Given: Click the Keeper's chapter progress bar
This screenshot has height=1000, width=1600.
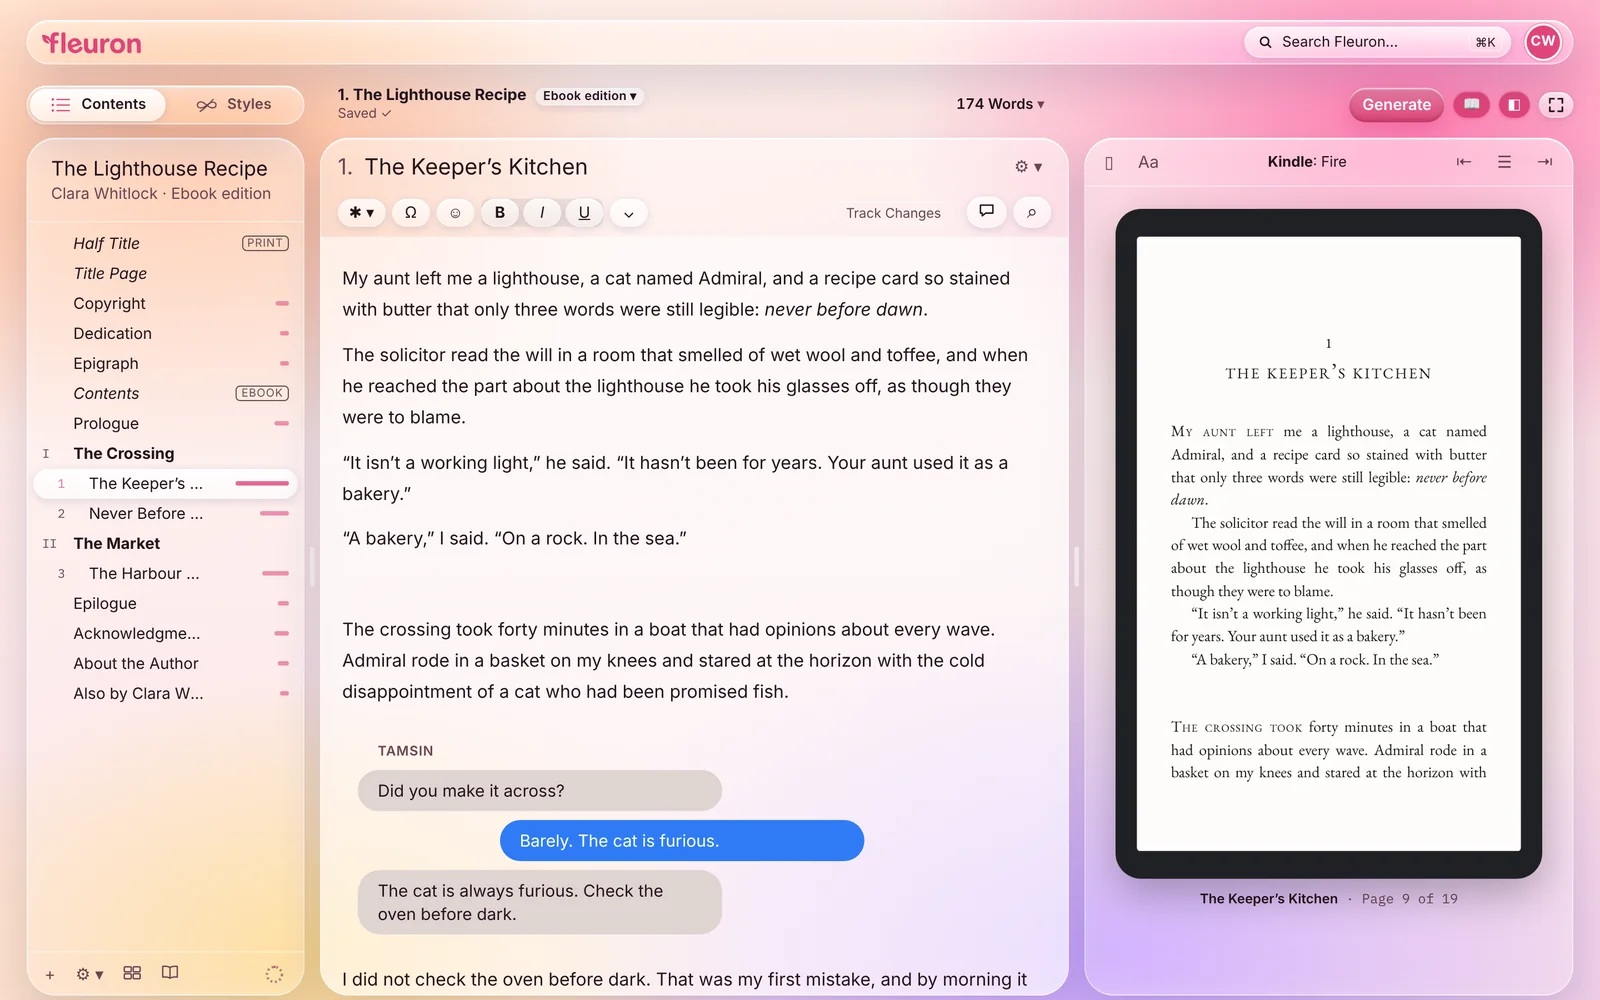Looking at the screenshot, I should tap(262, 483).
